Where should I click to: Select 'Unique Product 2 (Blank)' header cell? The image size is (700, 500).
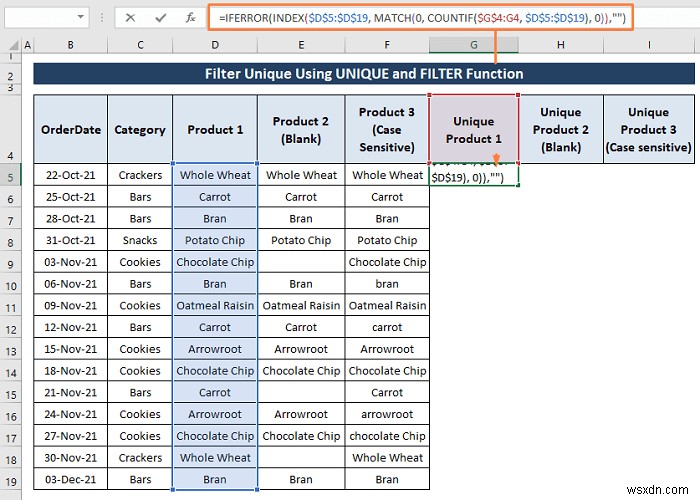click(x=561, y=129)
